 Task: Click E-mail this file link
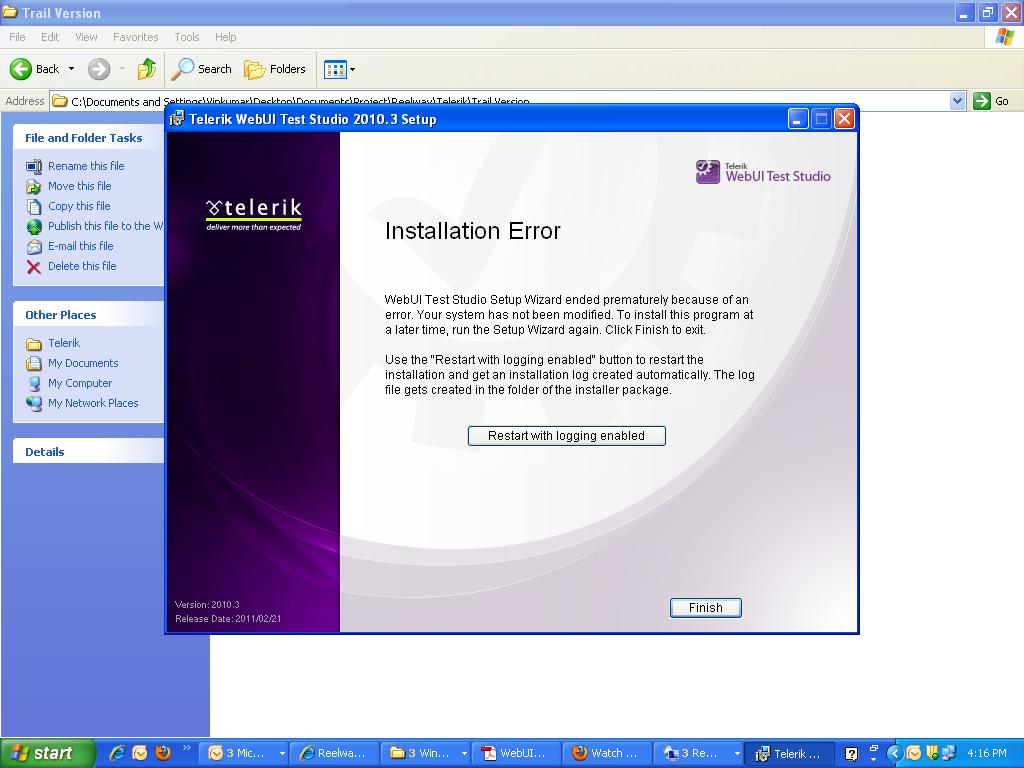[x=80, y=246]
